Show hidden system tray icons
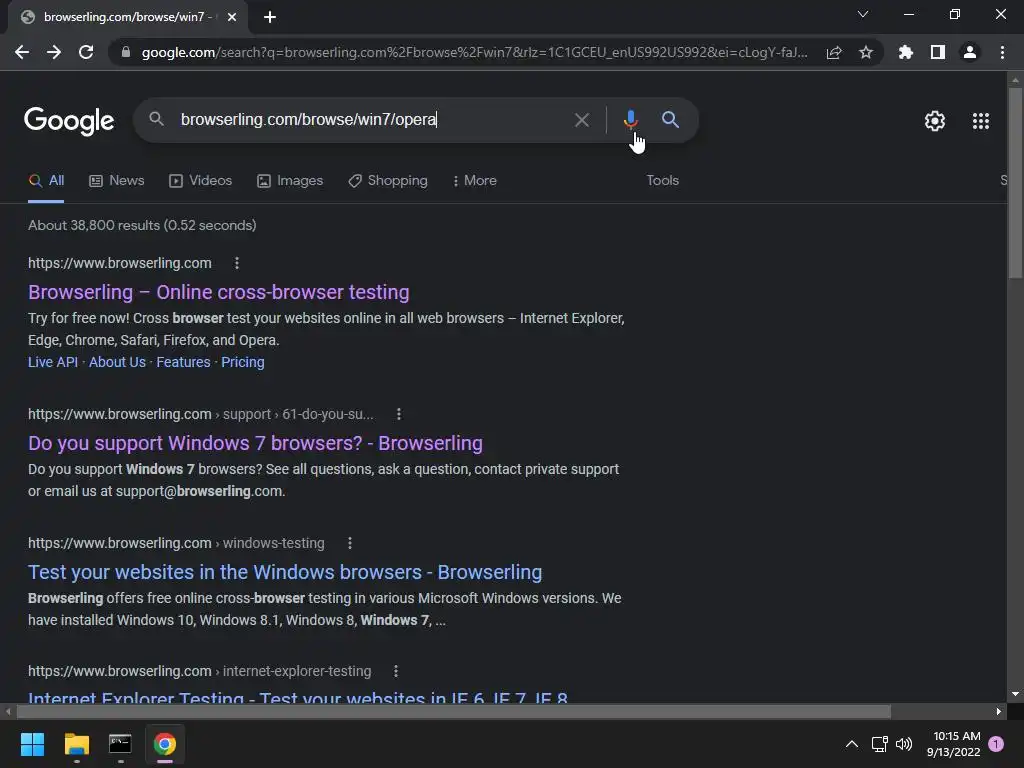Screen dimensions: 1024x768 coord(852,744)
